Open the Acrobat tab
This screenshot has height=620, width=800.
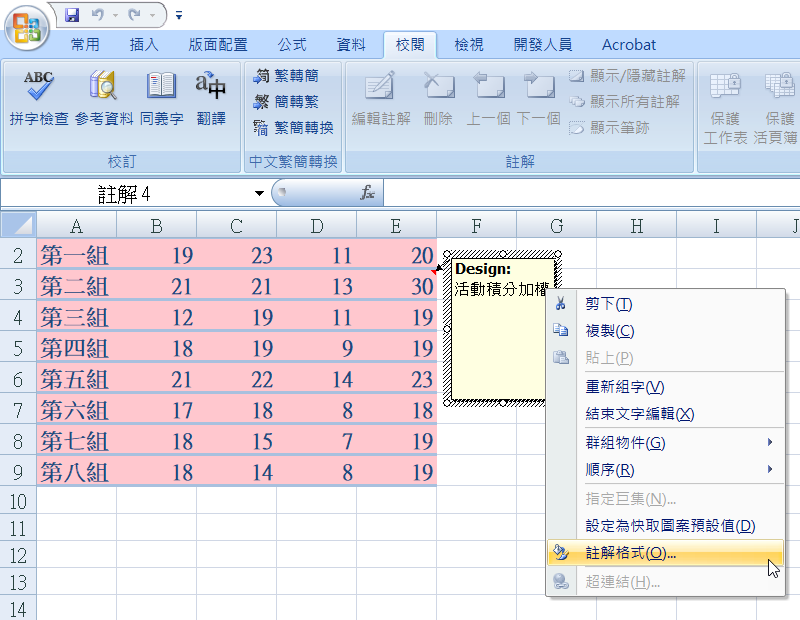pyautogui.click(x=629, y=45)
